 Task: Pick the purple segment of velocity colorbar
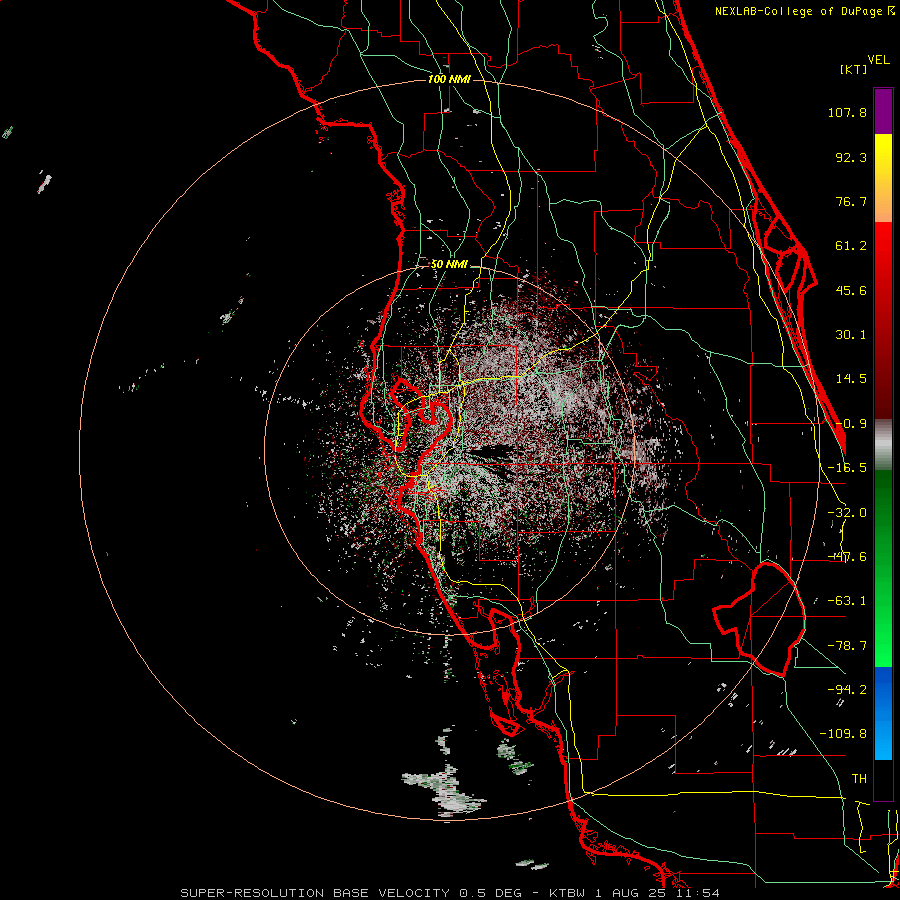[883, 111]
